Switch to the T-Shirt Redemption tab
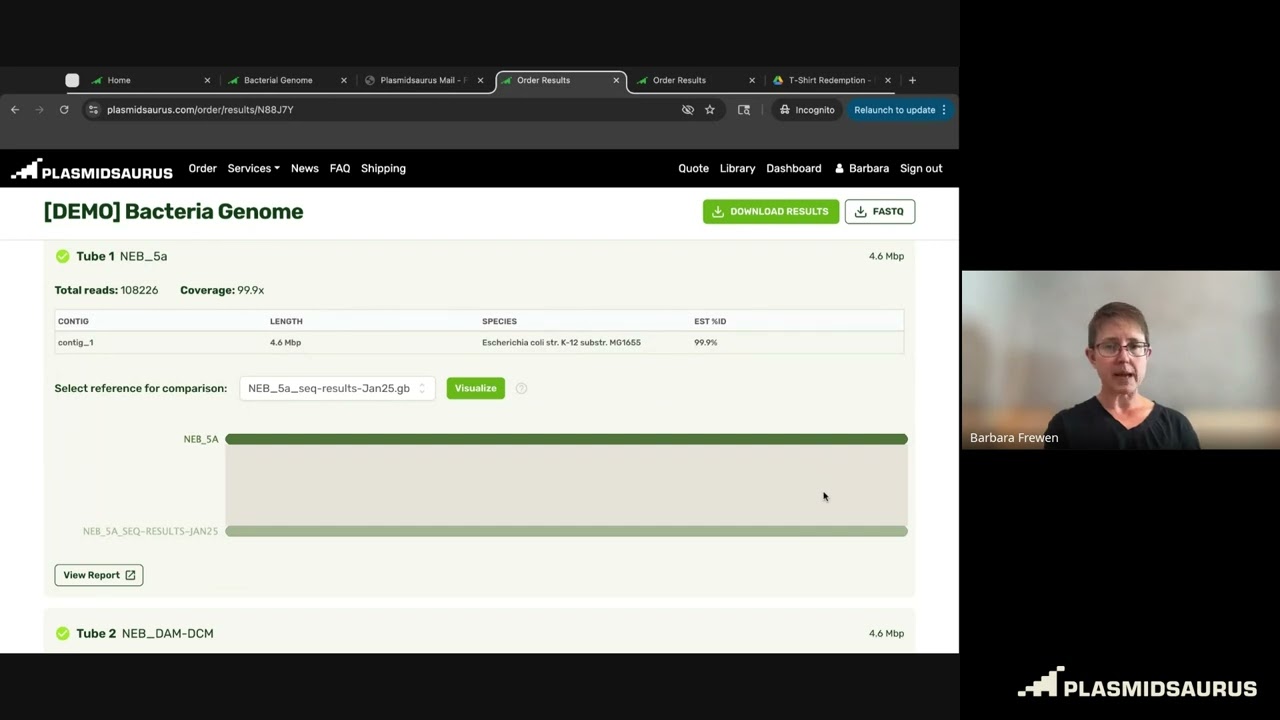This screenshot has height=720, width=1280. pyautogui.click(x=831, y=80)
